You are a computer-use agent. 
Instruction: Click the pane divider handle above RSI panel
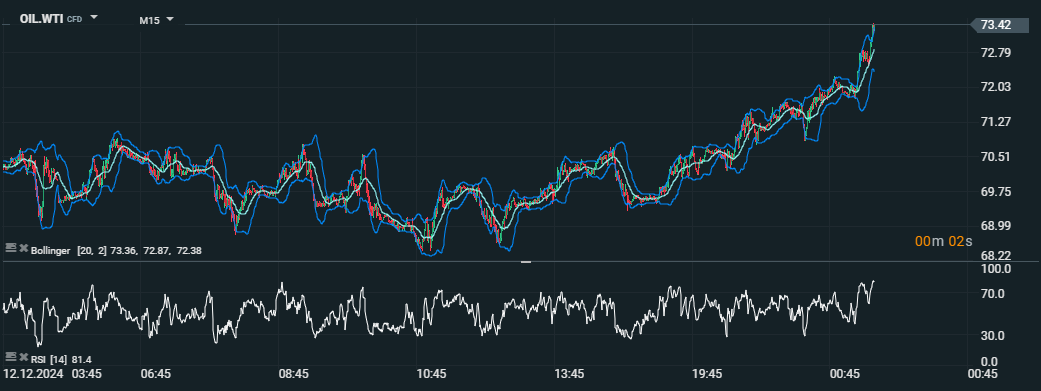(526, 262)
